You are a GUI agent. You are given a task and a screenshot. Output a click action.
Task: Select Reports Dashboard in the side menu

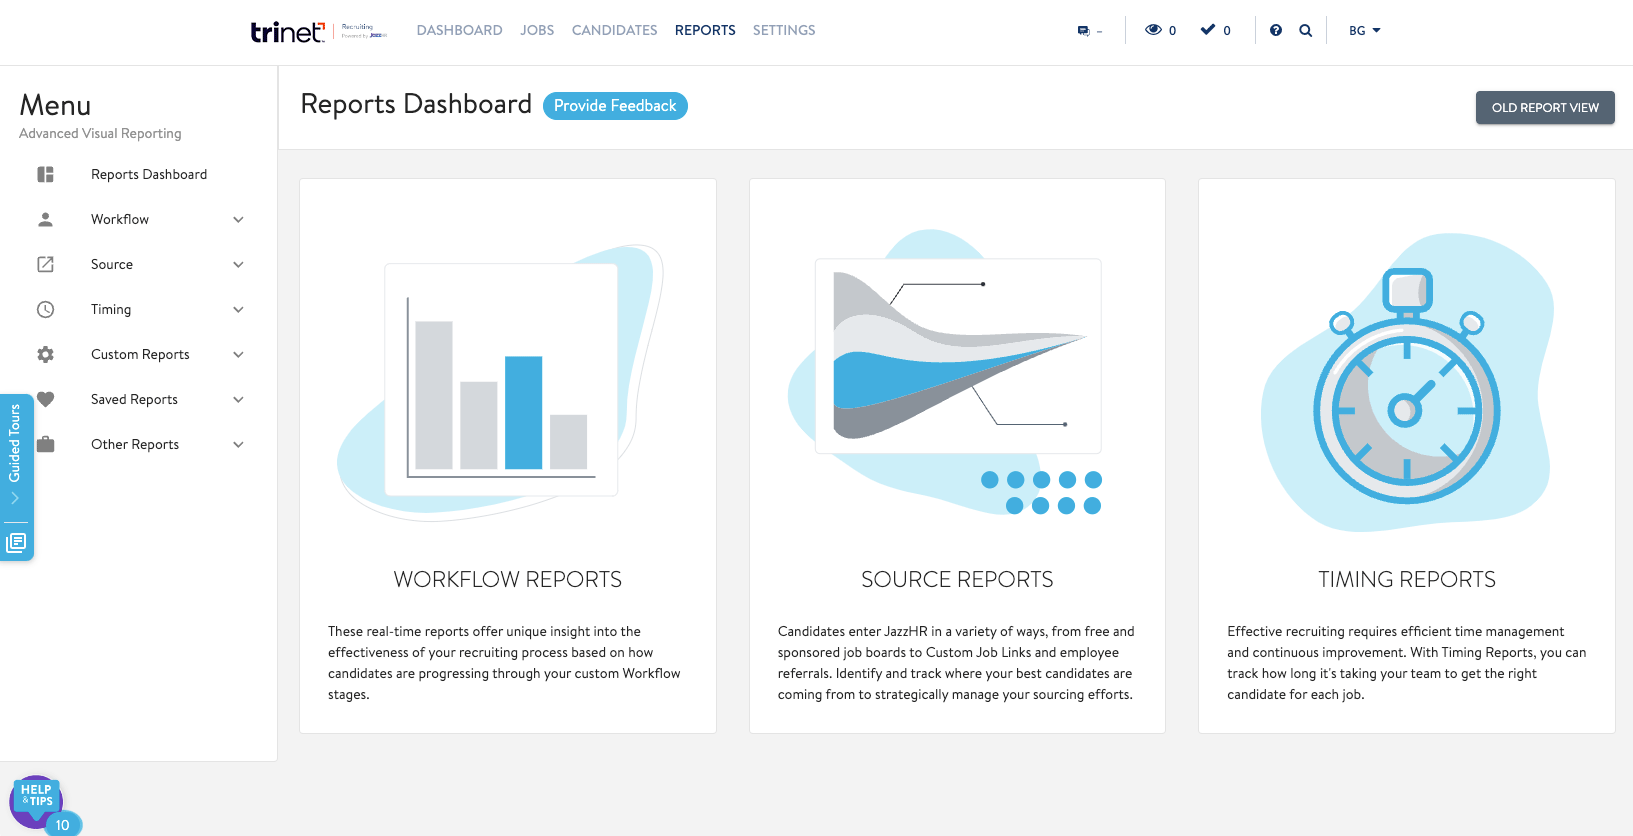[149, 174]
